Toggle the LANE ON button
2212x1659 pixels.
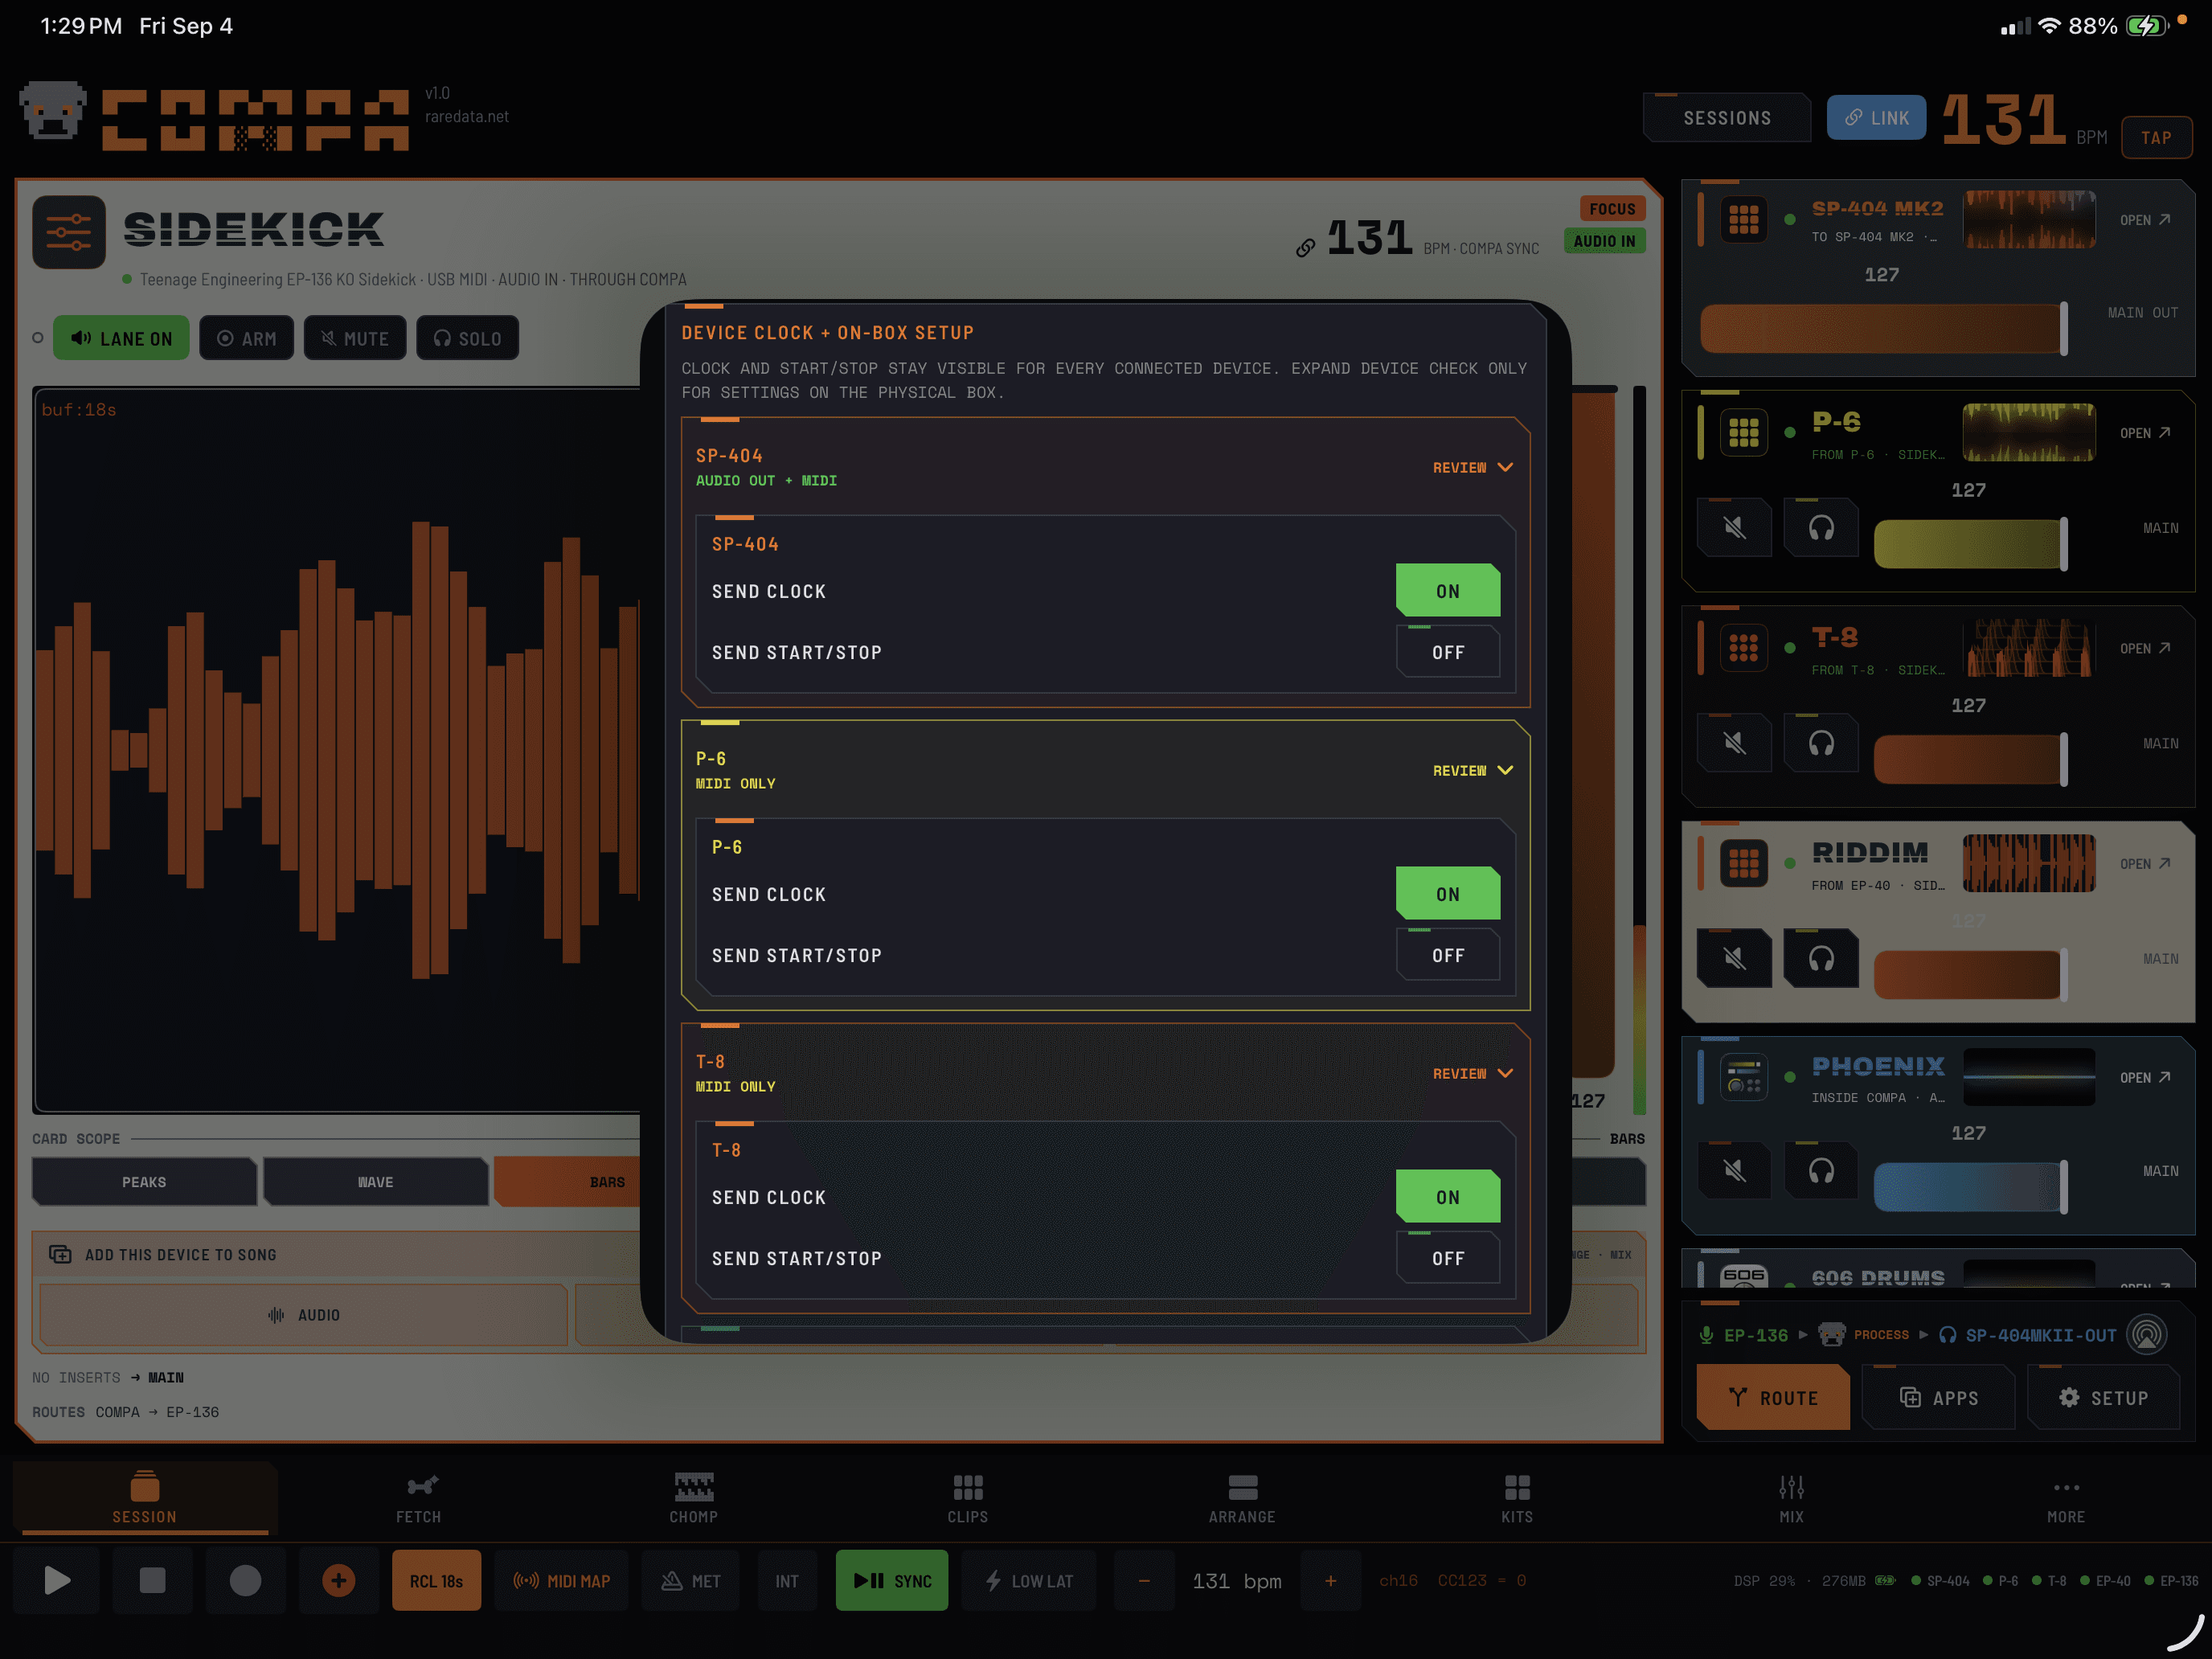point(121,338)
